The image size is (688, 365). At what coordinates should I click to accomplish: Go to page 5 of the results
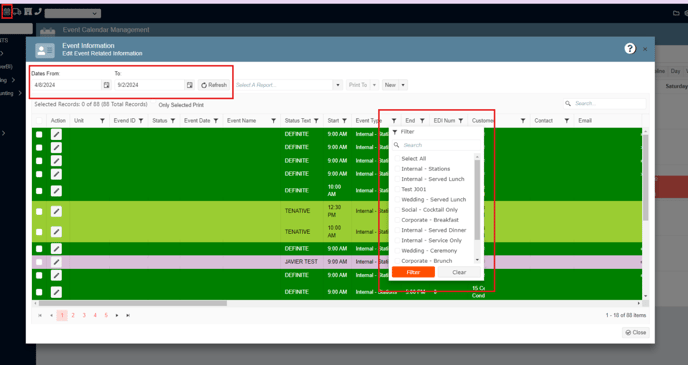tap(106, 315)
